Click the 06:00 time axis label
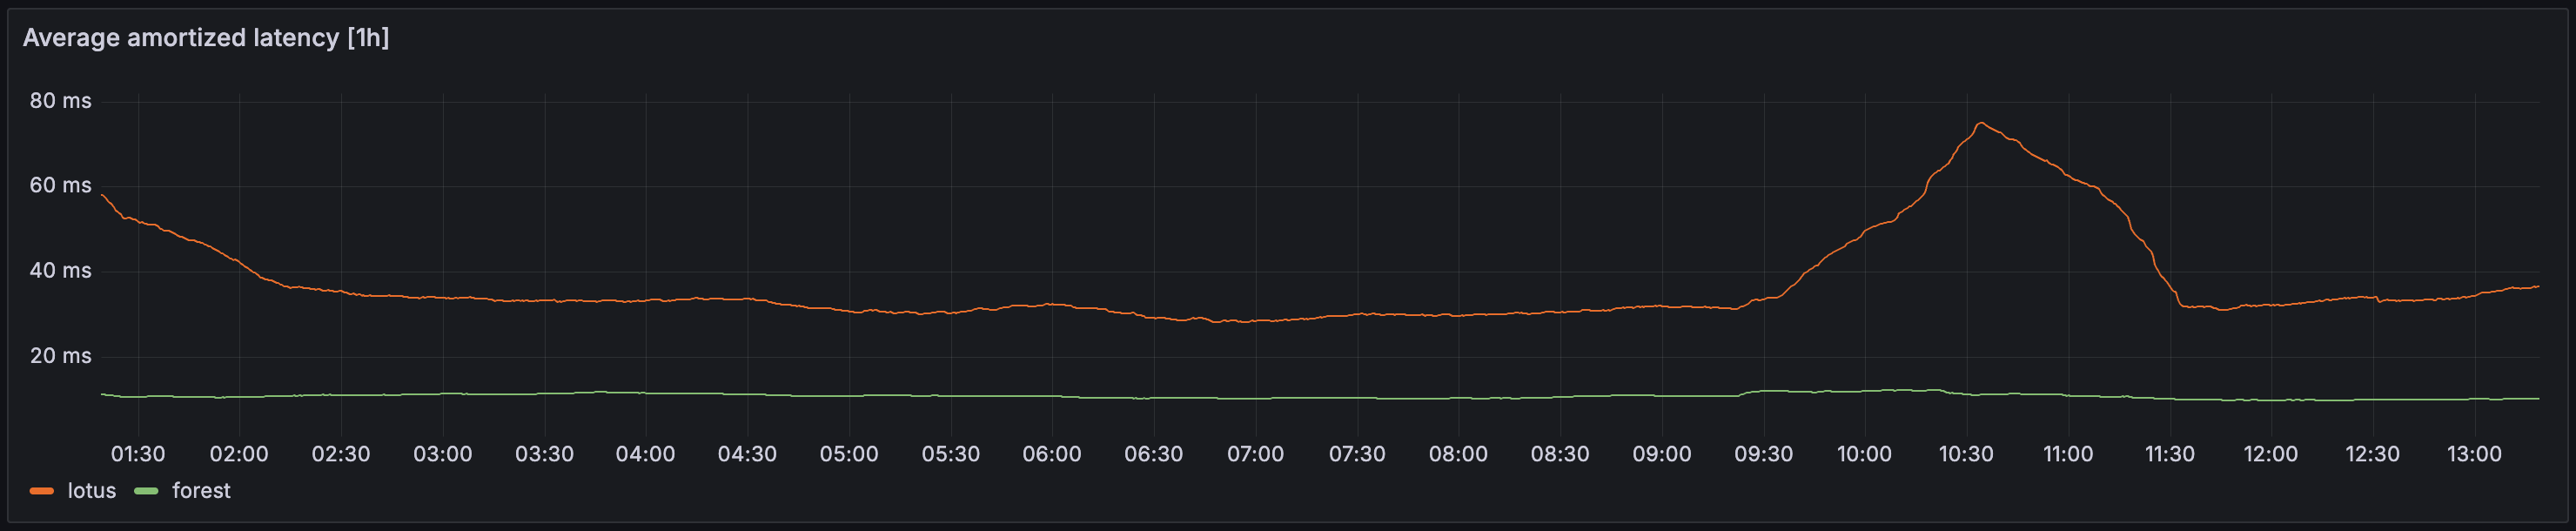 (x=1052, y=454)
